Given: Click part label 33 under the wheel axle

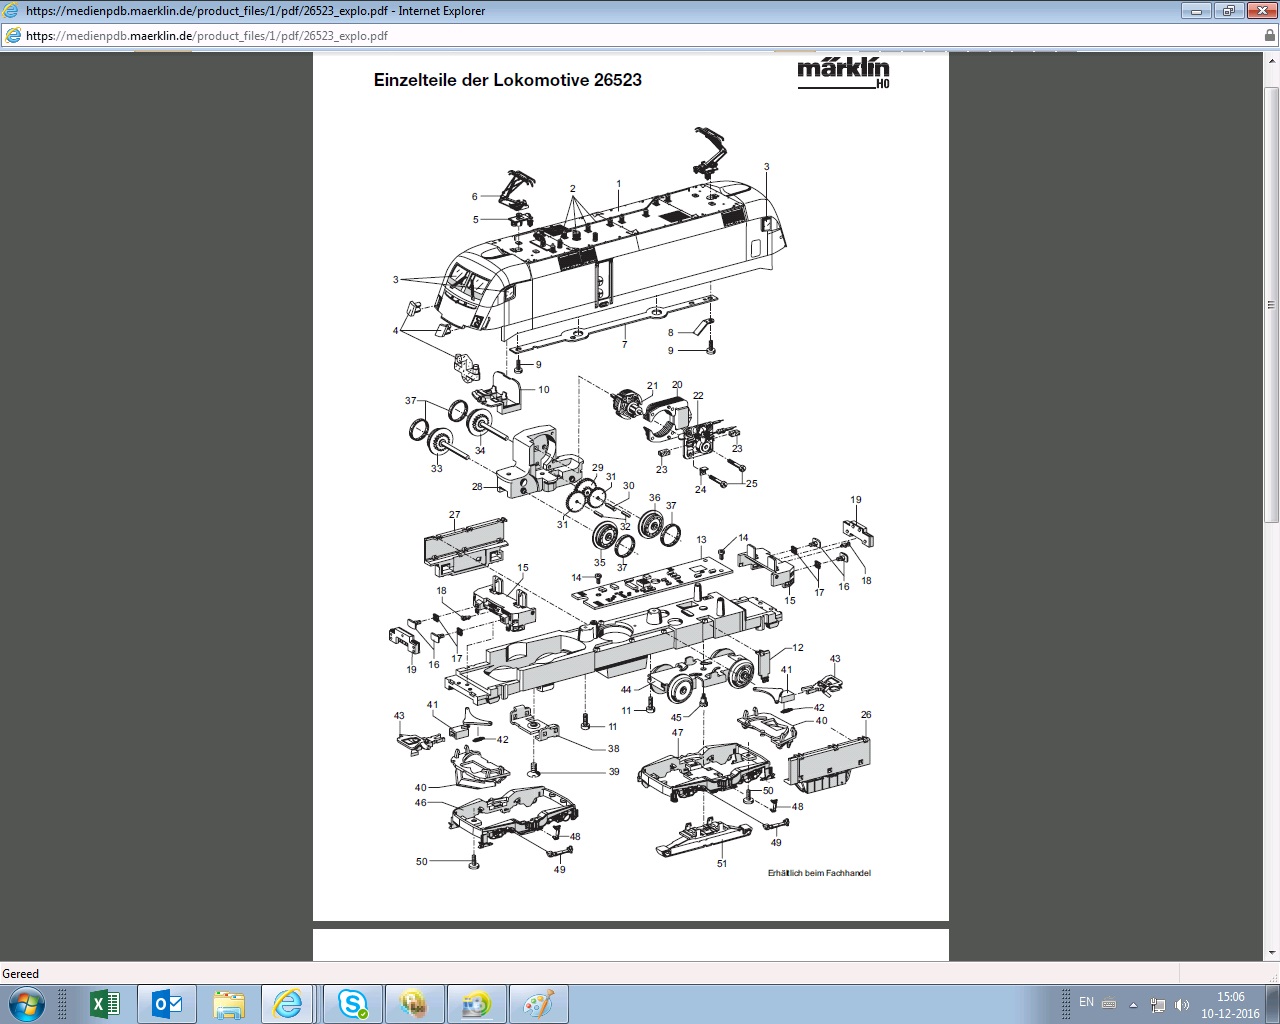Looking at the screenshot, I should (436, 469).
